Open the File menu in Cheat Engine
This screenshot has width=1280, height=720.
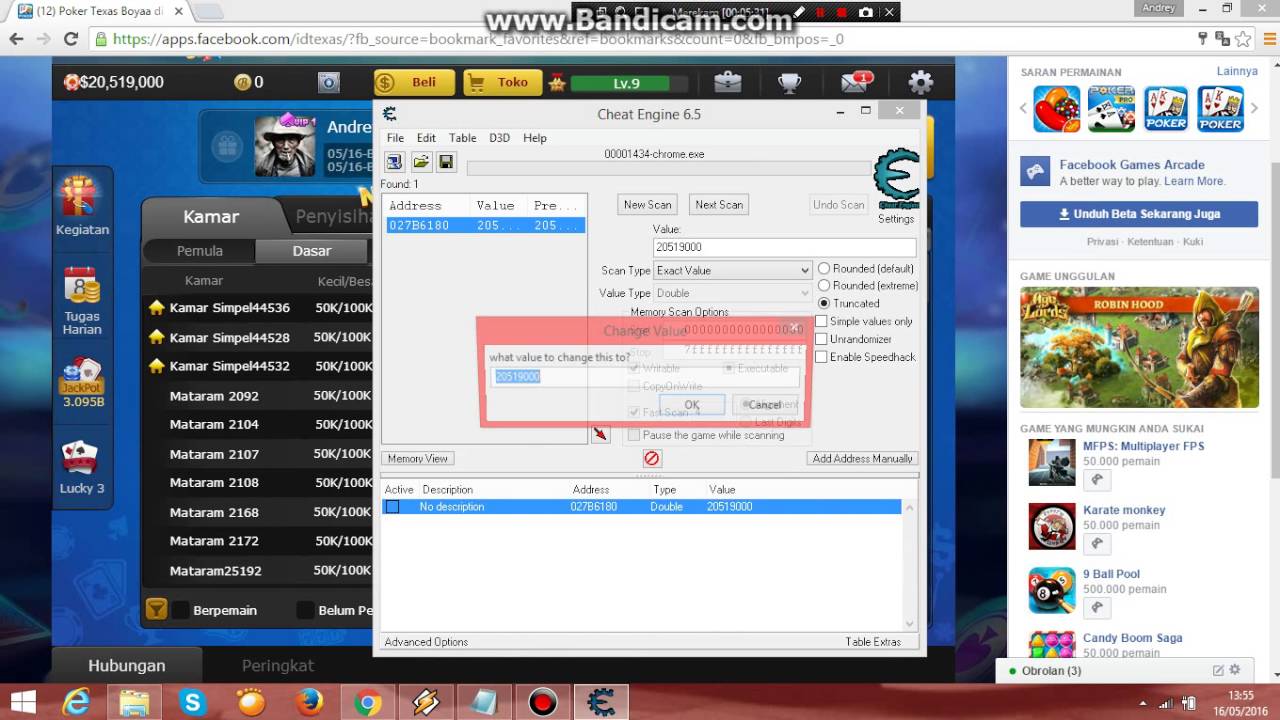[x=395, y=138]
